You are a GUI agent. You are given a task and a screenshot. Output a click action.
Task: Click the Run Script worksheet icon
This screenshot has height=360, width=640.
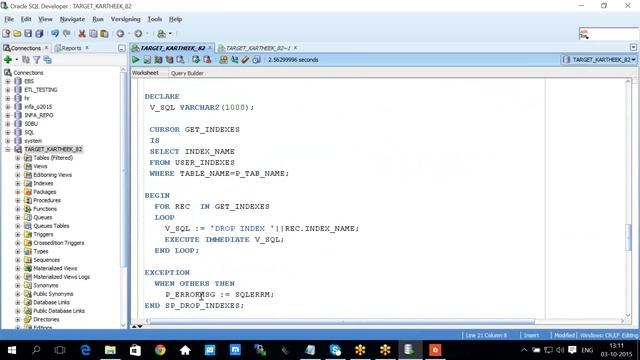[x=147, y=60]
